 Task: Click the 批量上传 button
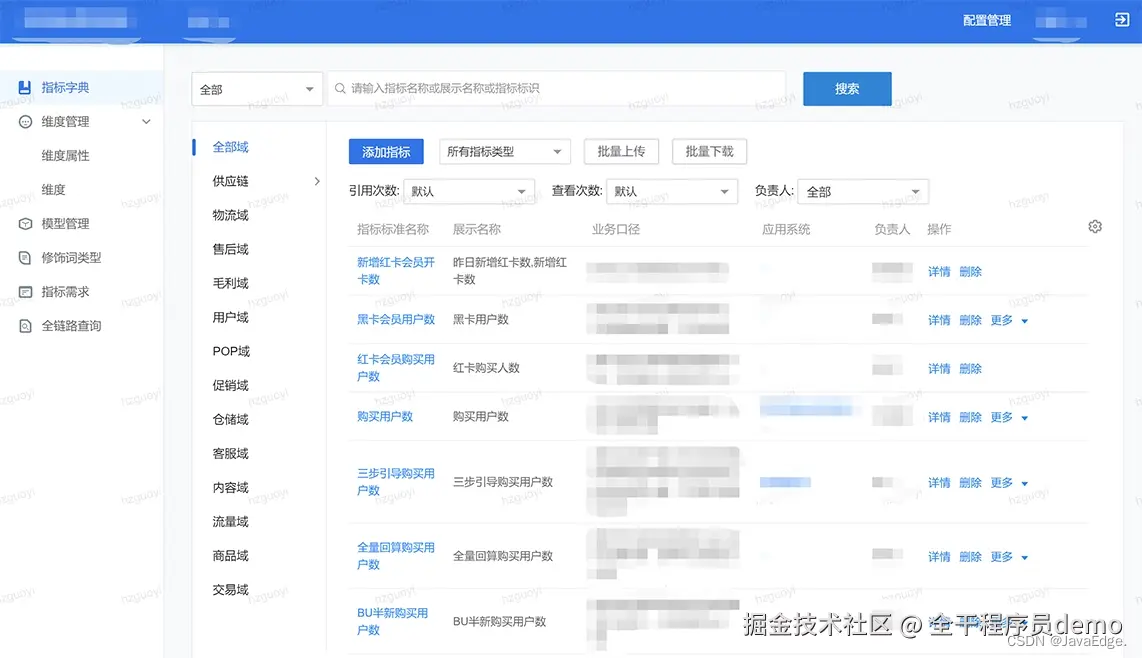621,152
